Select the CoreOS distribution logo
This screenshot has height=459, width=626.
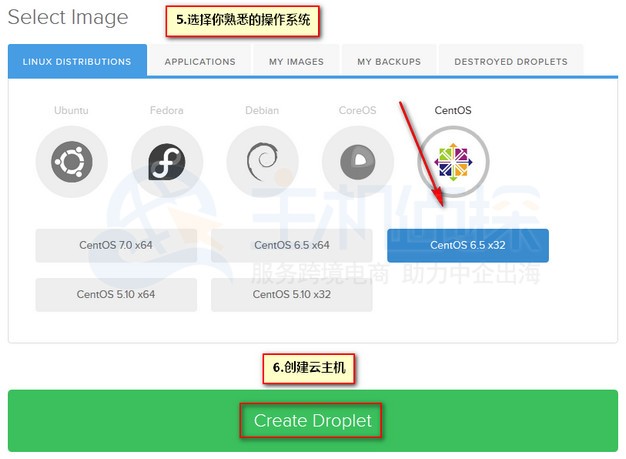[x=358, y=162]
